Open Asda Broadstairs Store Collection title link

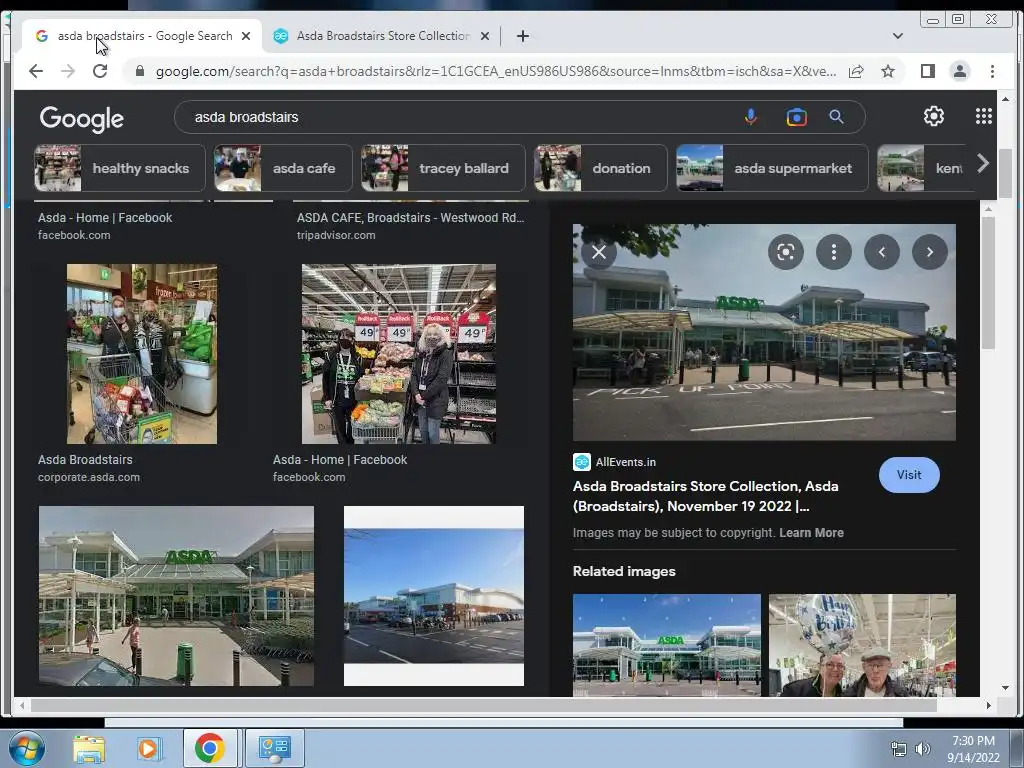[705, 496]
